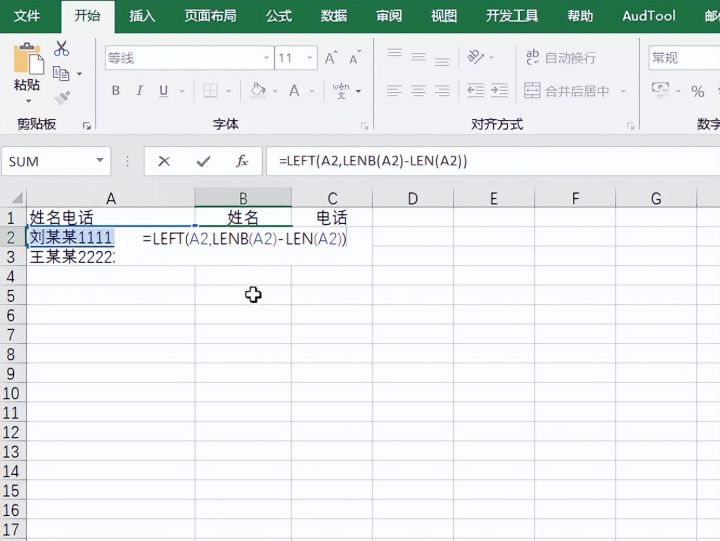Click the Cut scissors icon
Screen dimensions: 720x541
click(61, 48)
